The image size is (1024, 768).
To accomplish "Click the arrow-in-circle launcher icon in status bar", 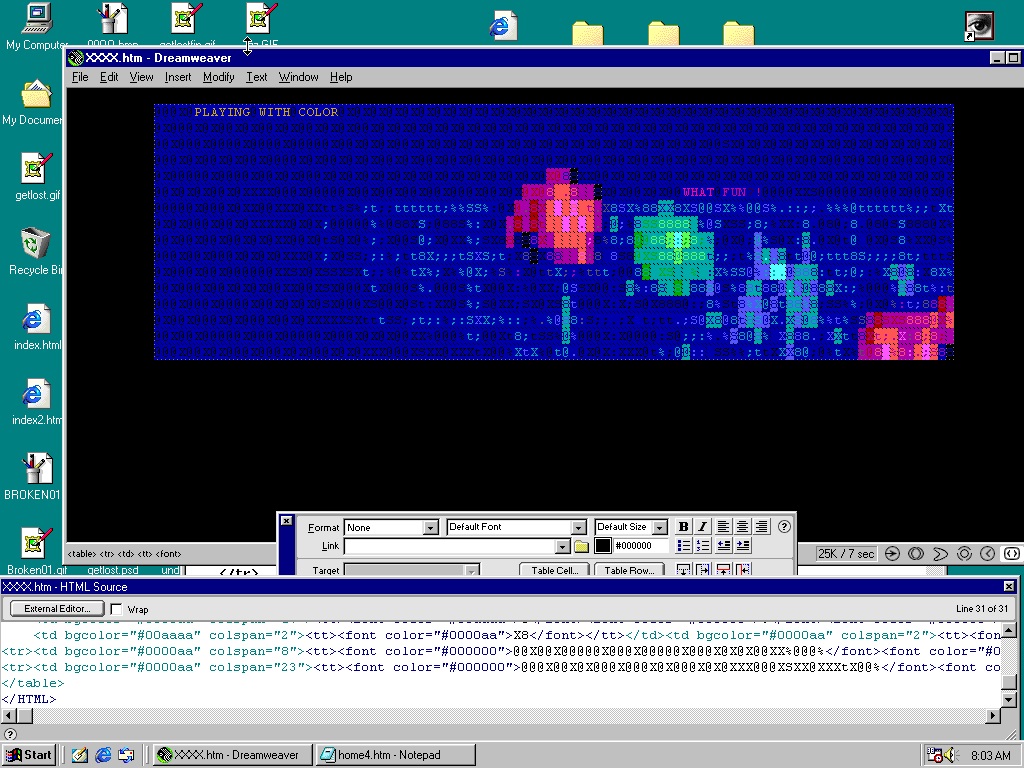I will tap(892, 554).
